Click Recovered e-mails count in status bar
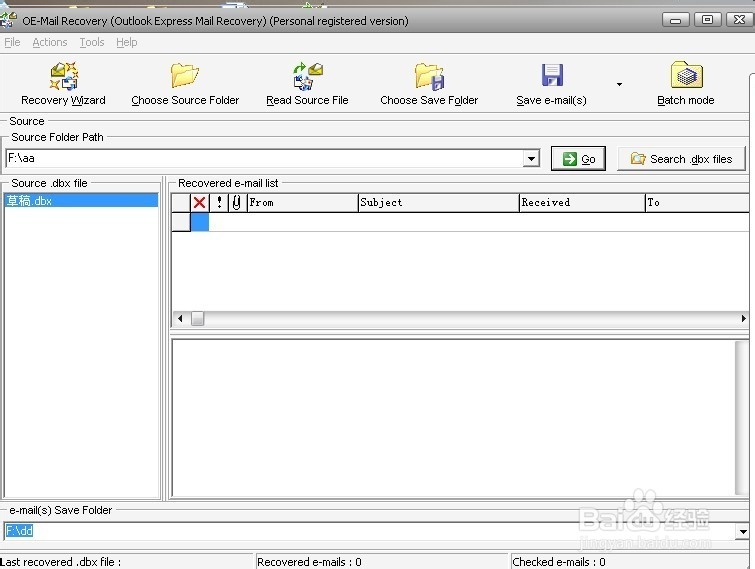Screen dimensions: 755x569 [x=309, y=562]
